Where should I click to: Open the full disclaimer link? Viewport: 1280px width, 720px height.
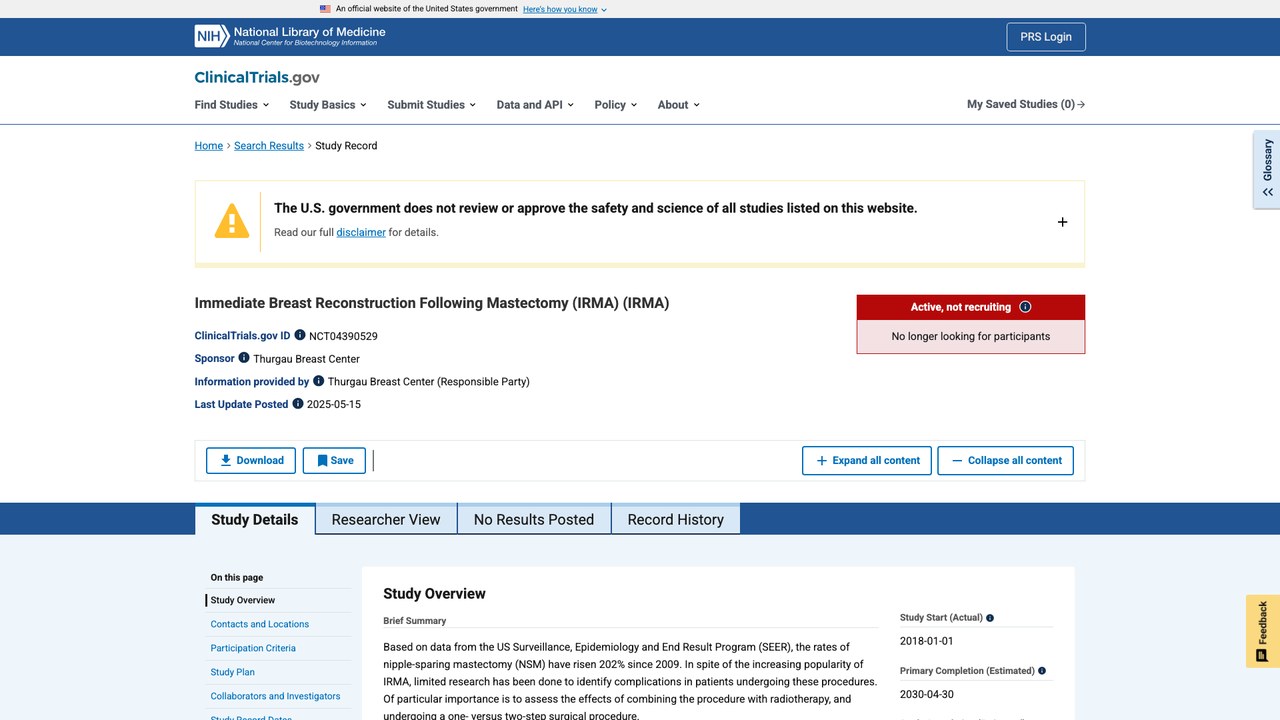point(361,232)
